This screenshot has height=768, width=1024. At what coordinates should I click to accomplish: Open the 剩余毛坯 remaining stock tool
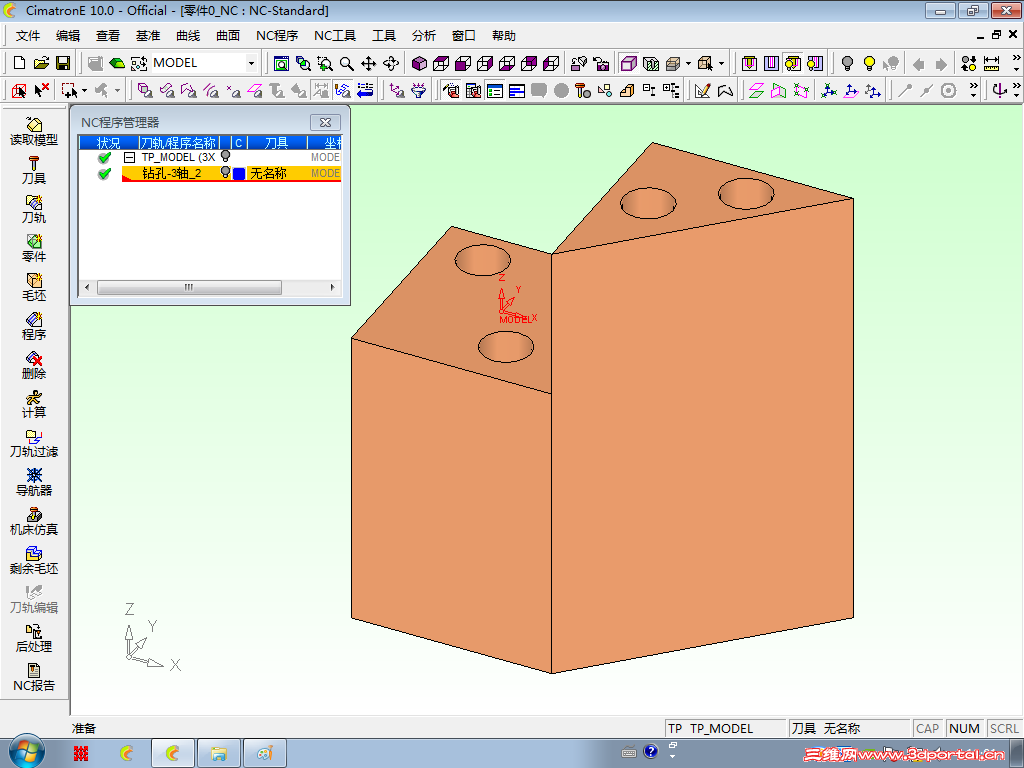pyautogui.click(x=34, y=560)
